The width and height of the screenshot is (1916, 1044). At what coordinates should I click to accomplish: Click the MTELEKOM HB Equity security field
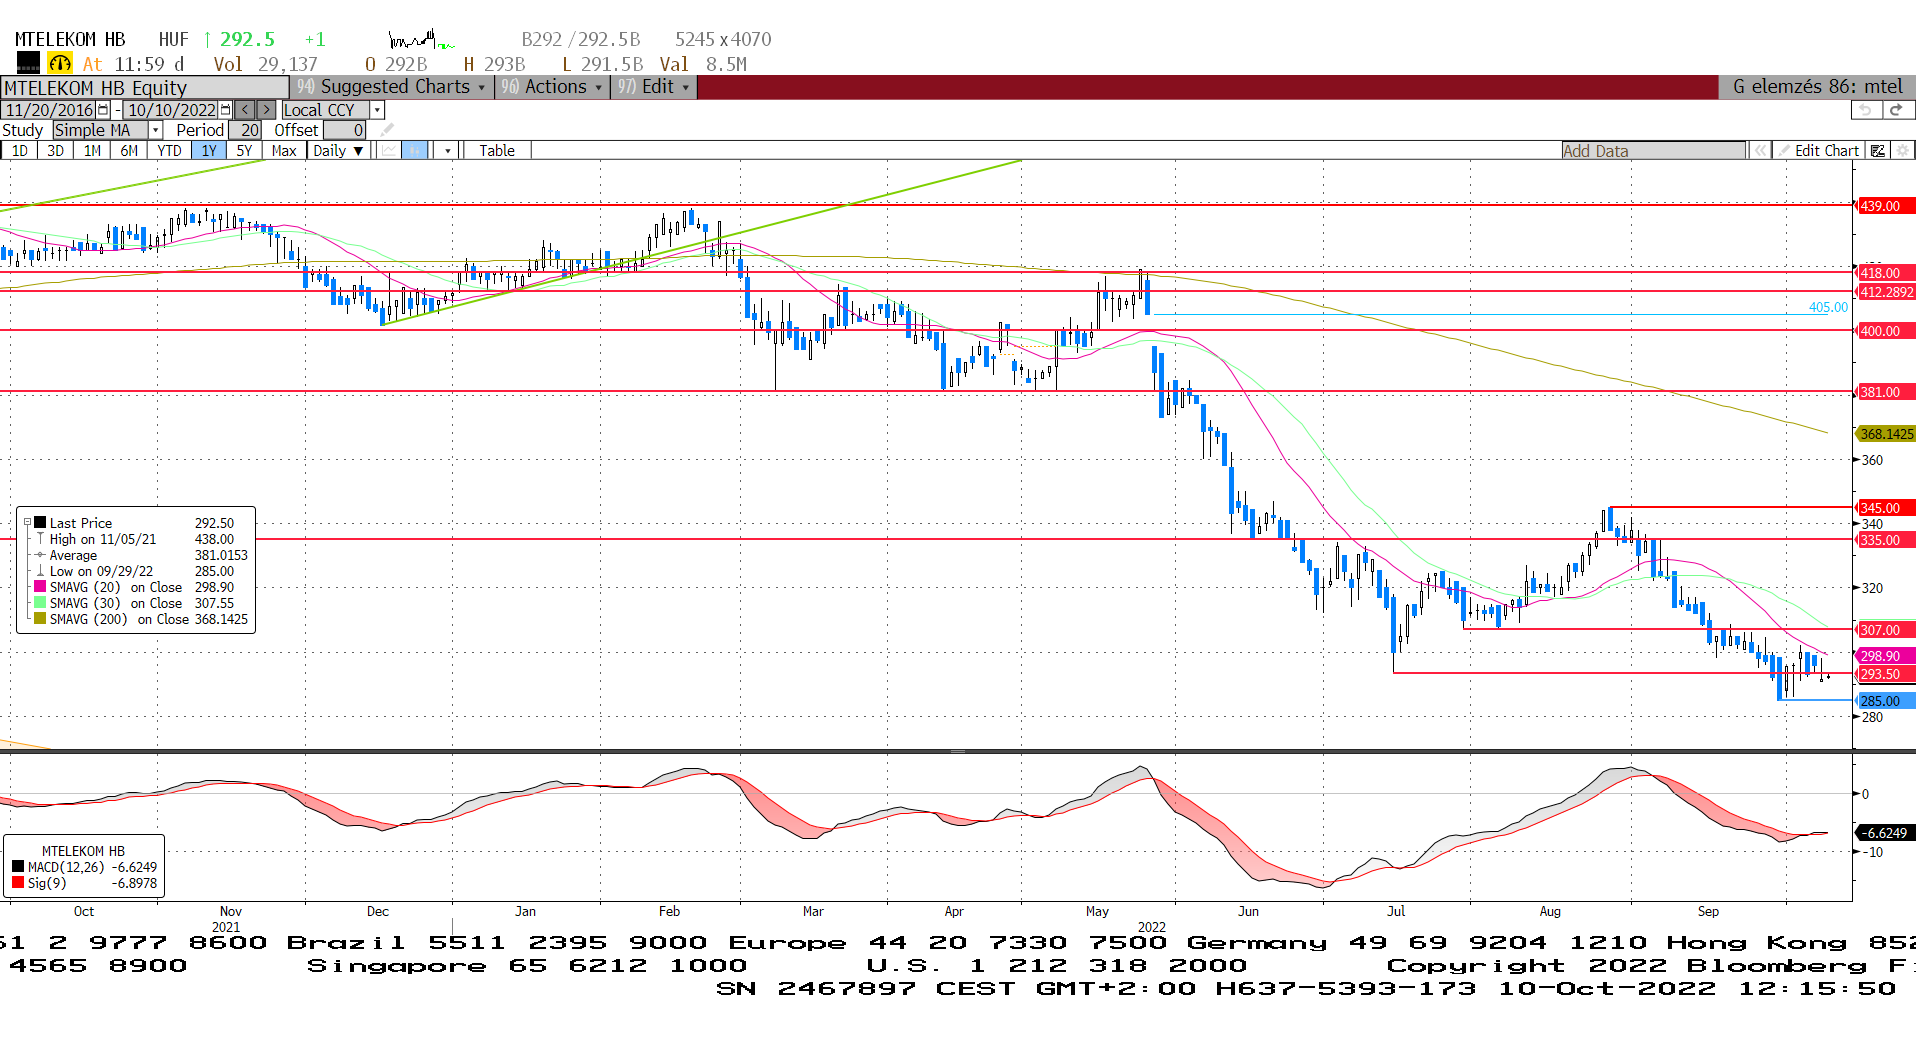145,87
